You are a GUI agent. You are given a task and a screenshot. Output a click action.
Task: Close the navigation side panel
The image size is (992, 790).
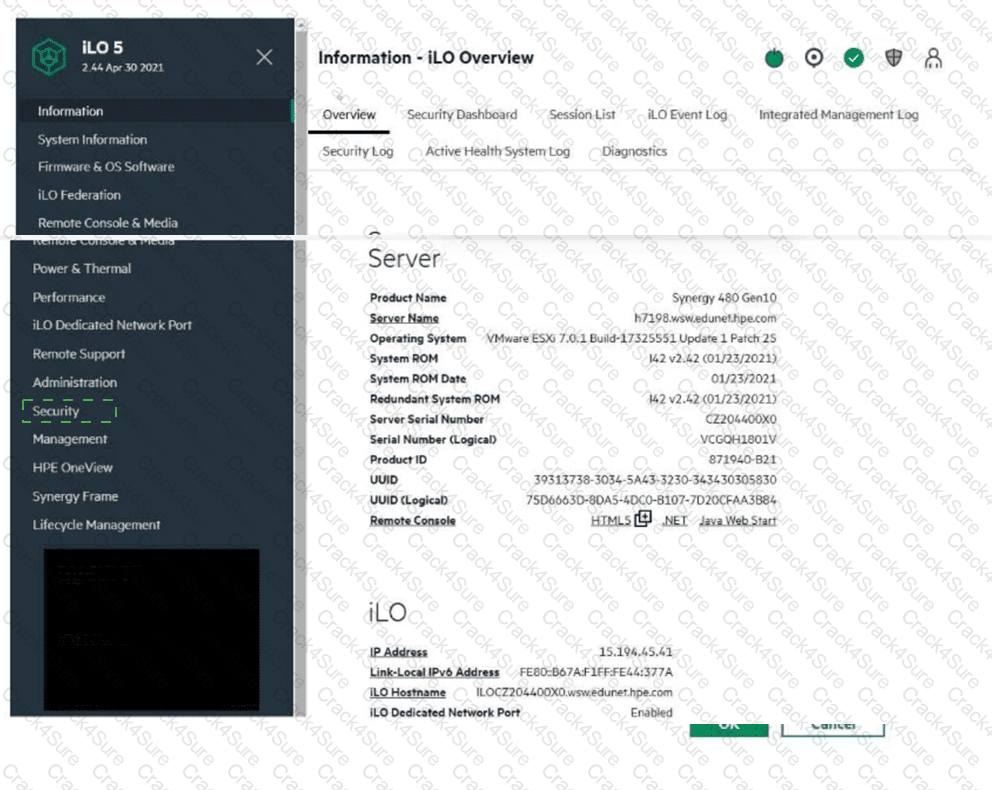pos(264,57)
